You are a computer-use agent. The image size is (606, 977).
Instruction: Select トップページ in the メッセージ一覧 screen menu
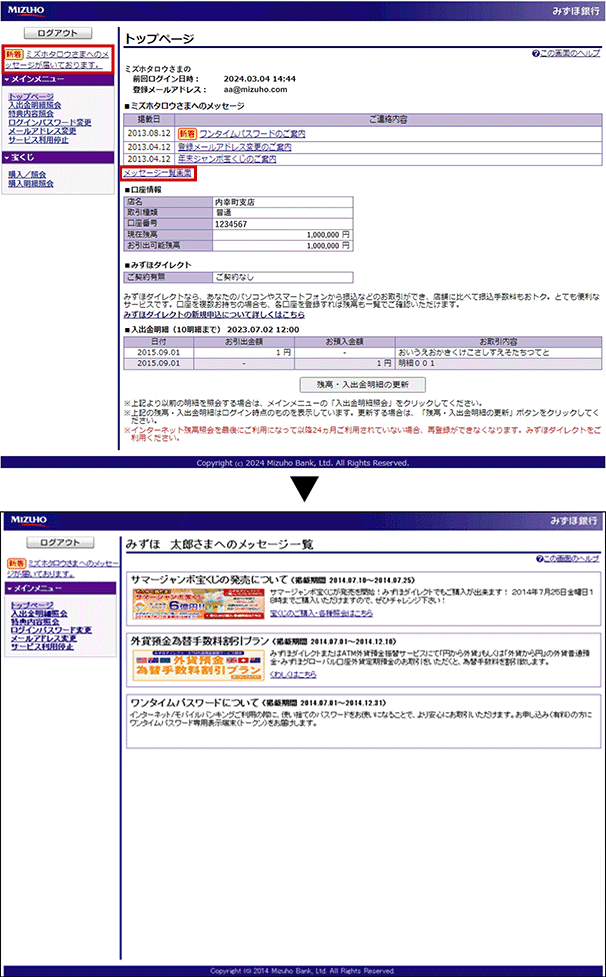(x=34, y=605)
